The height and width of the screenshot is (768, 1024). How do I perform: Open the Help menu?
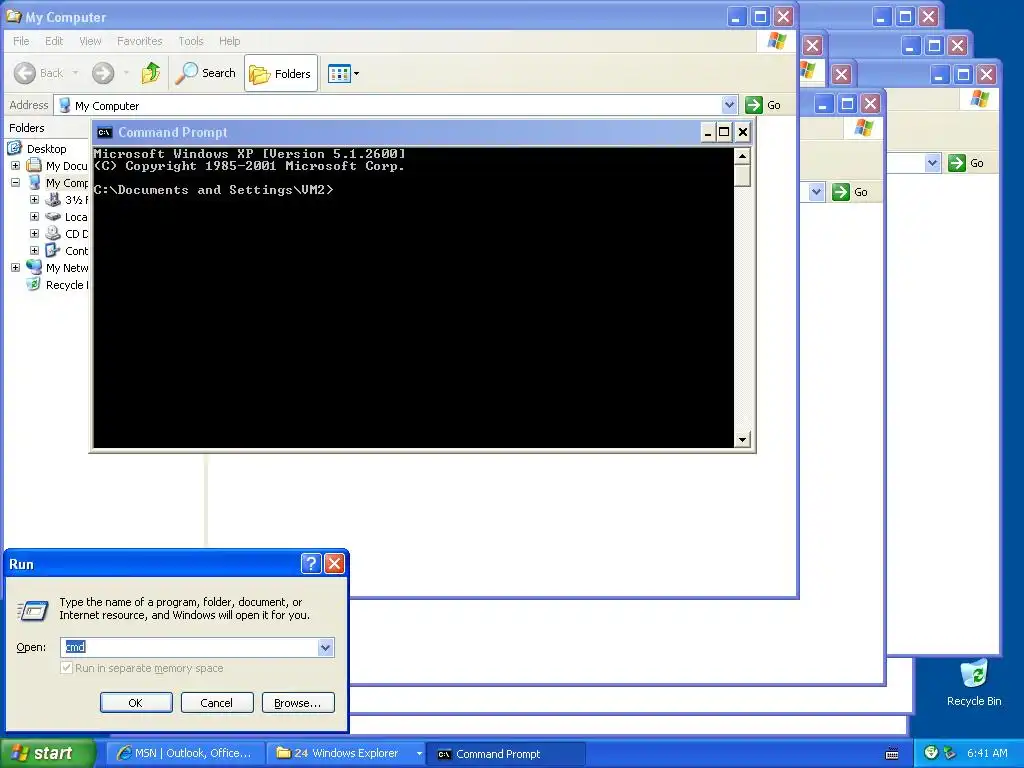(229, 41)
